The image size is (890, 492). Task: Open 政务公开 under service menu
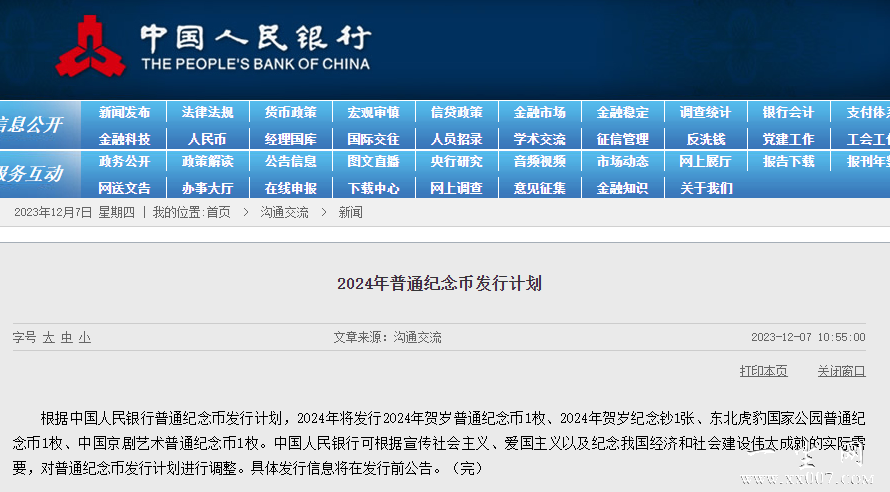(124, 162)
